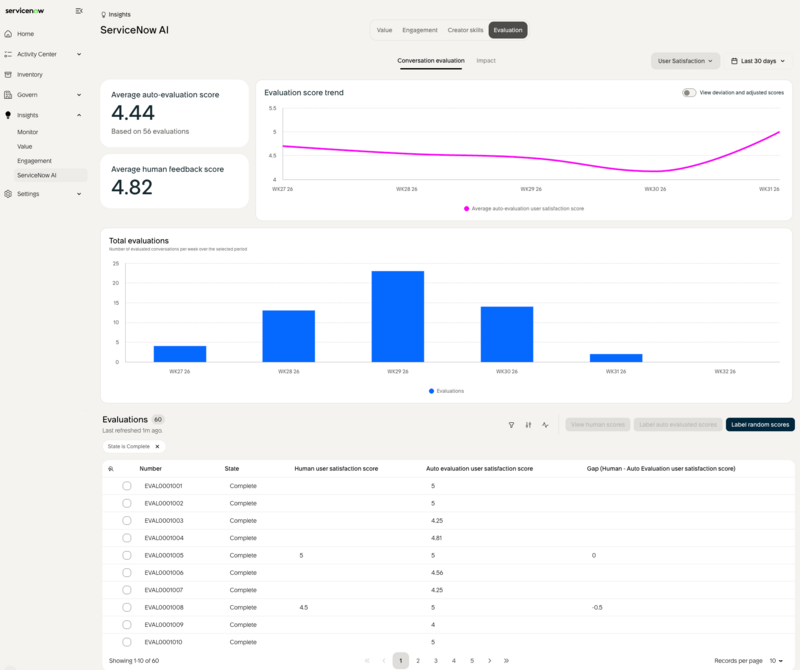Switch to the Creator skills tab

pyautogui.click(x=465, y=30)
